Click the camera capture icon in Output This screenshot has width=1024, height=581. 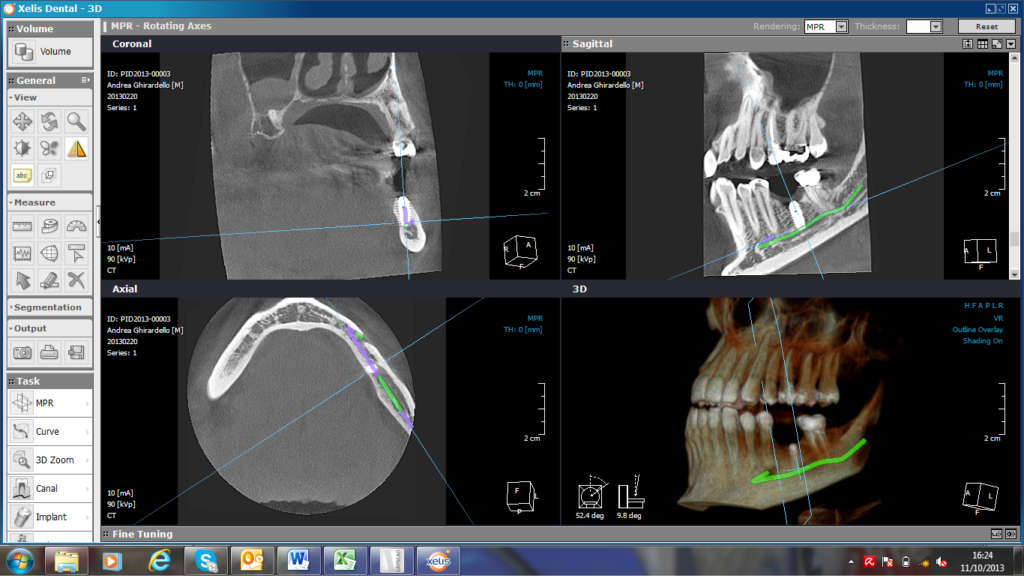(x=22, y=352)
